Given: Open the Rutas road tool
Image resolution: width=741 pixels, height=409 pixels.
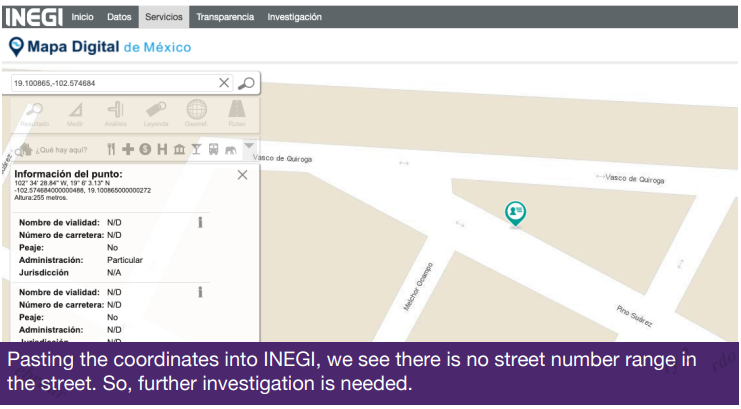Looking at the screenshot, I should [237, 114].
